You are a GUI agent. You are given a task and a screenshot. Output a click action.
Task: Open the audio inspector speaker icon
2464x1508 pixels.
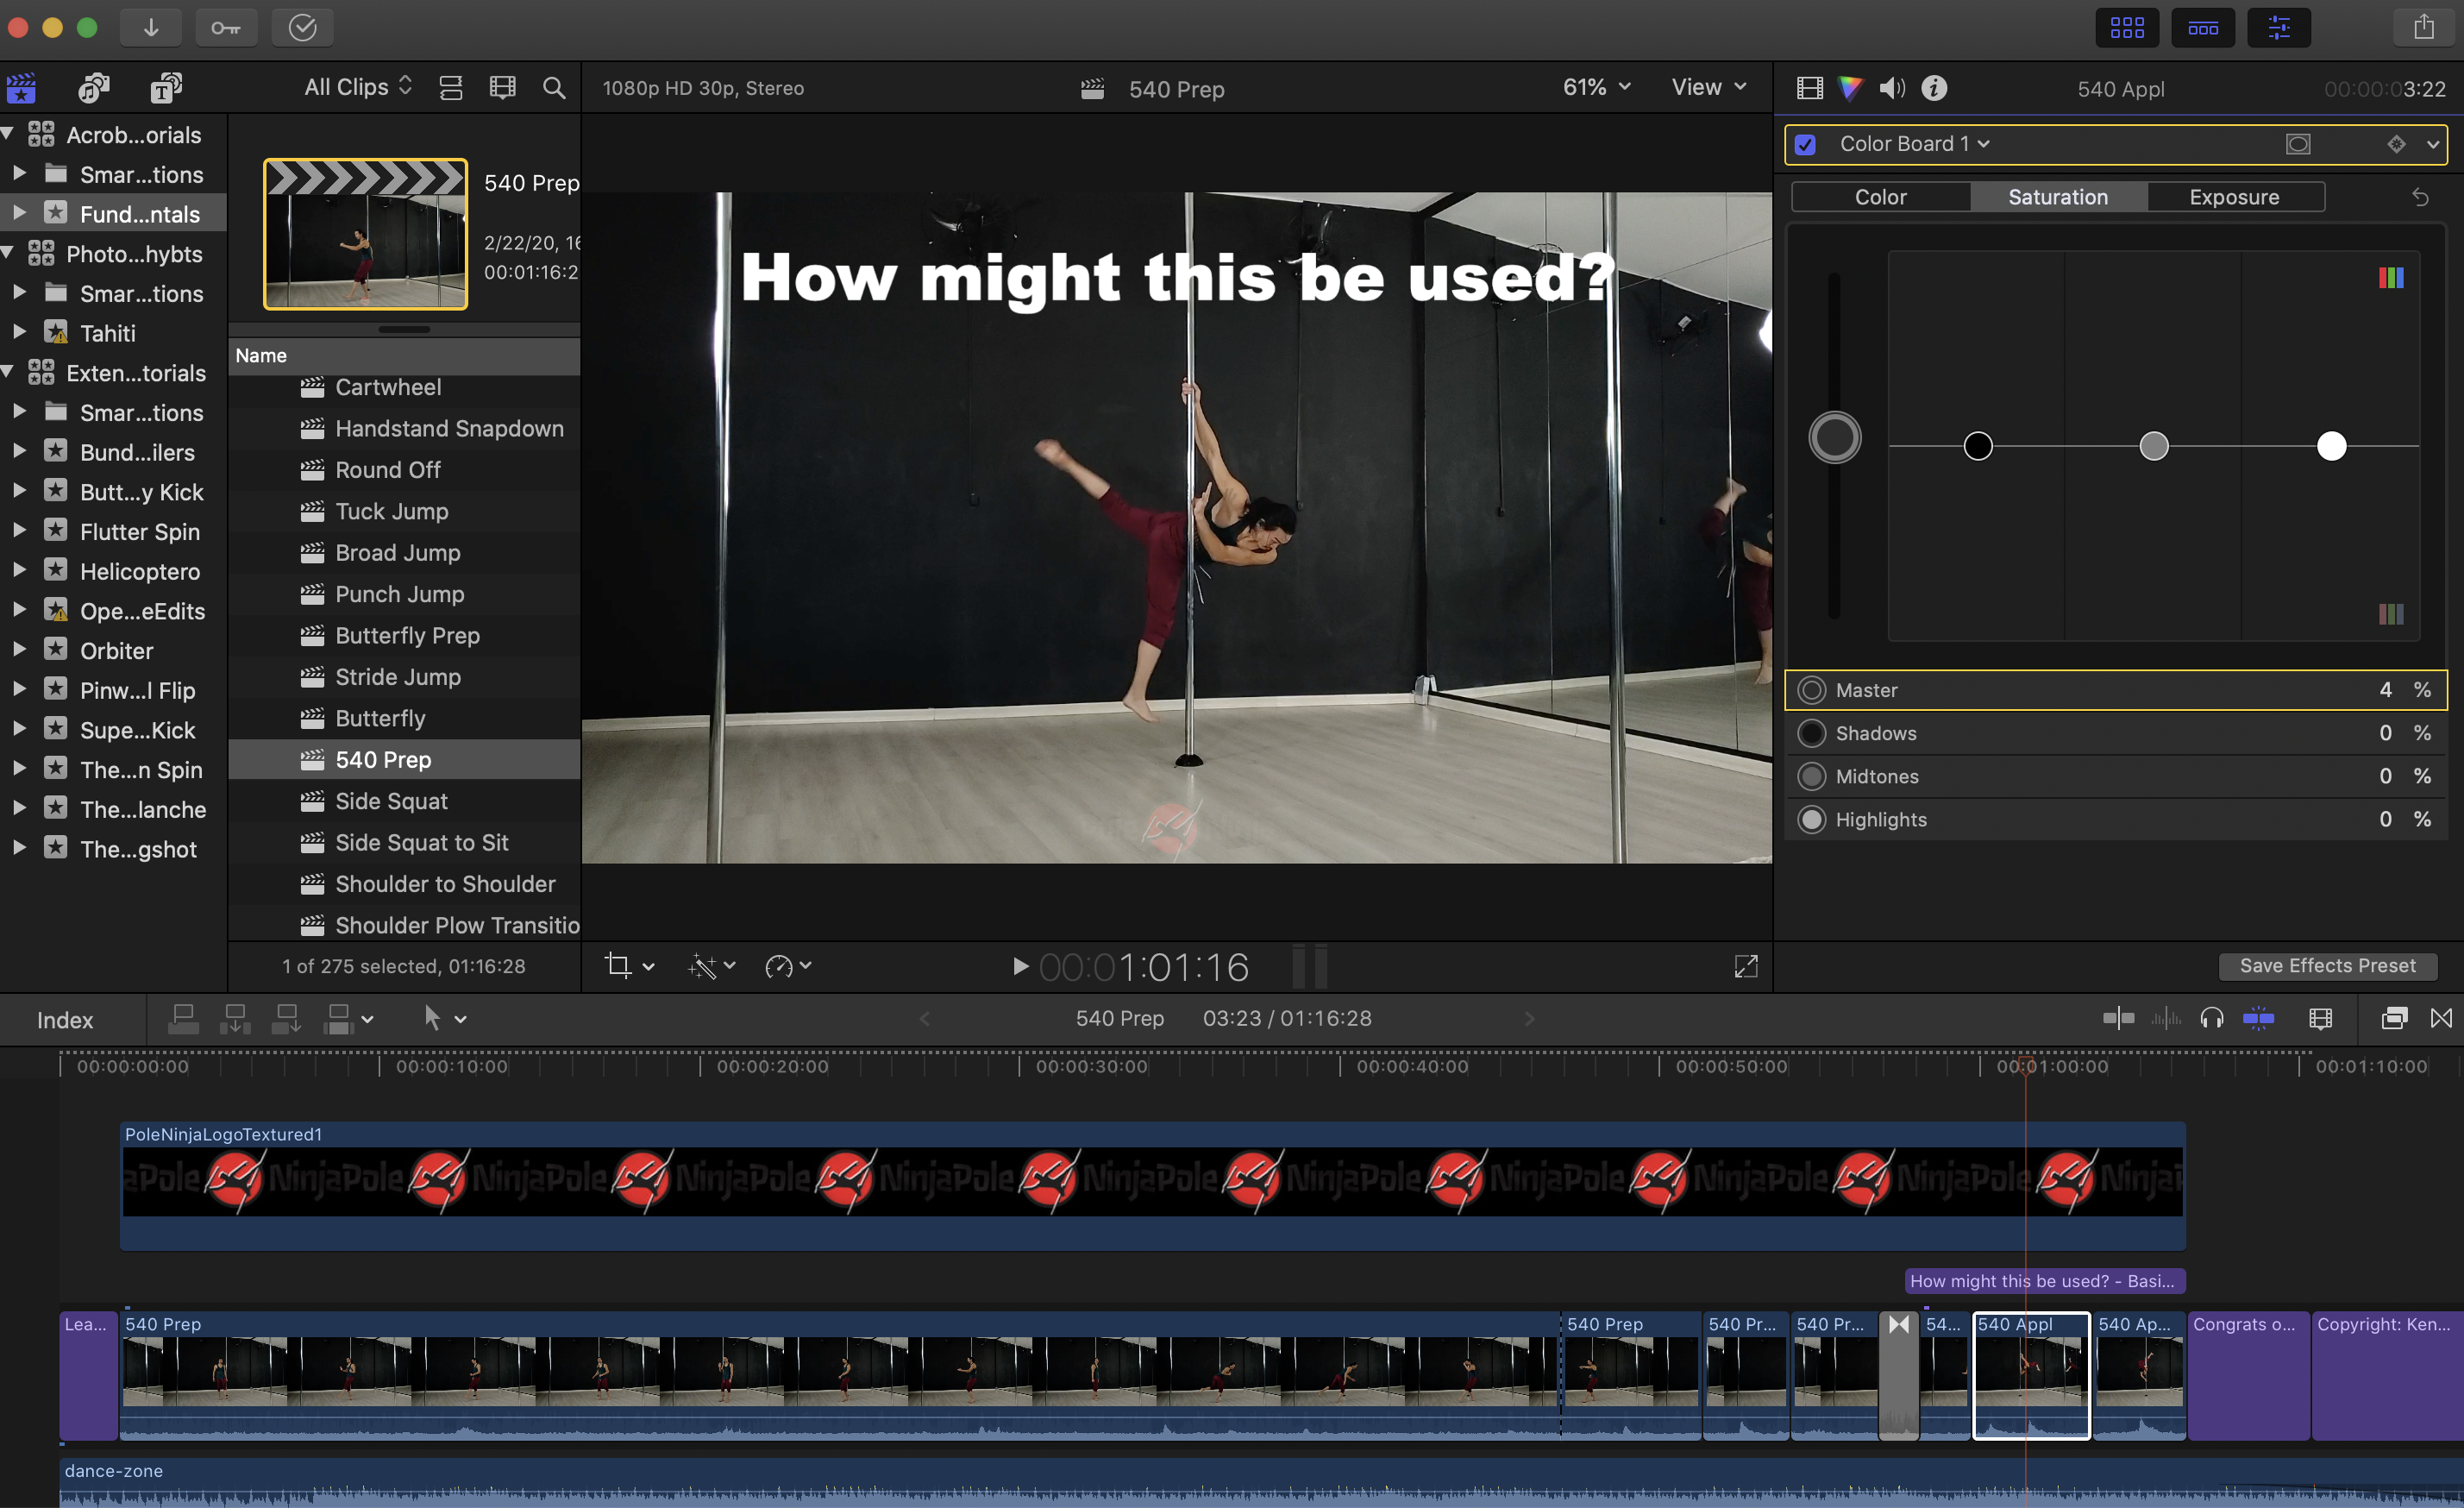coord(1892,88)
